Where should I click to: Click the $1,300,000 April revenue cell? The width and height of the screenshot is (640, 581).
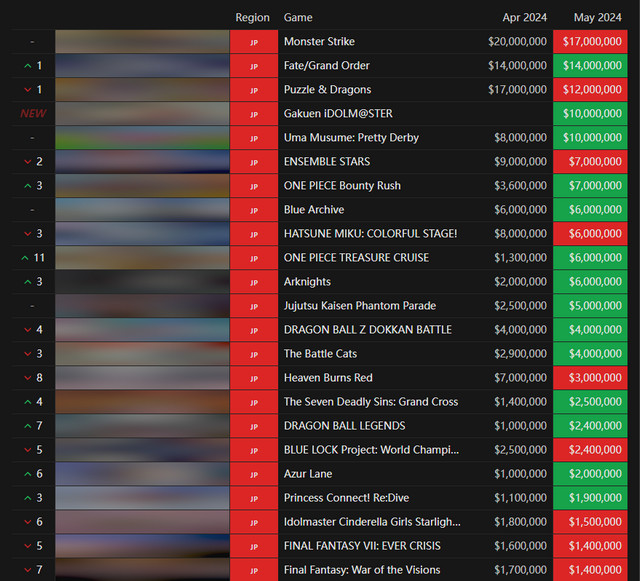tap(520, 258)
